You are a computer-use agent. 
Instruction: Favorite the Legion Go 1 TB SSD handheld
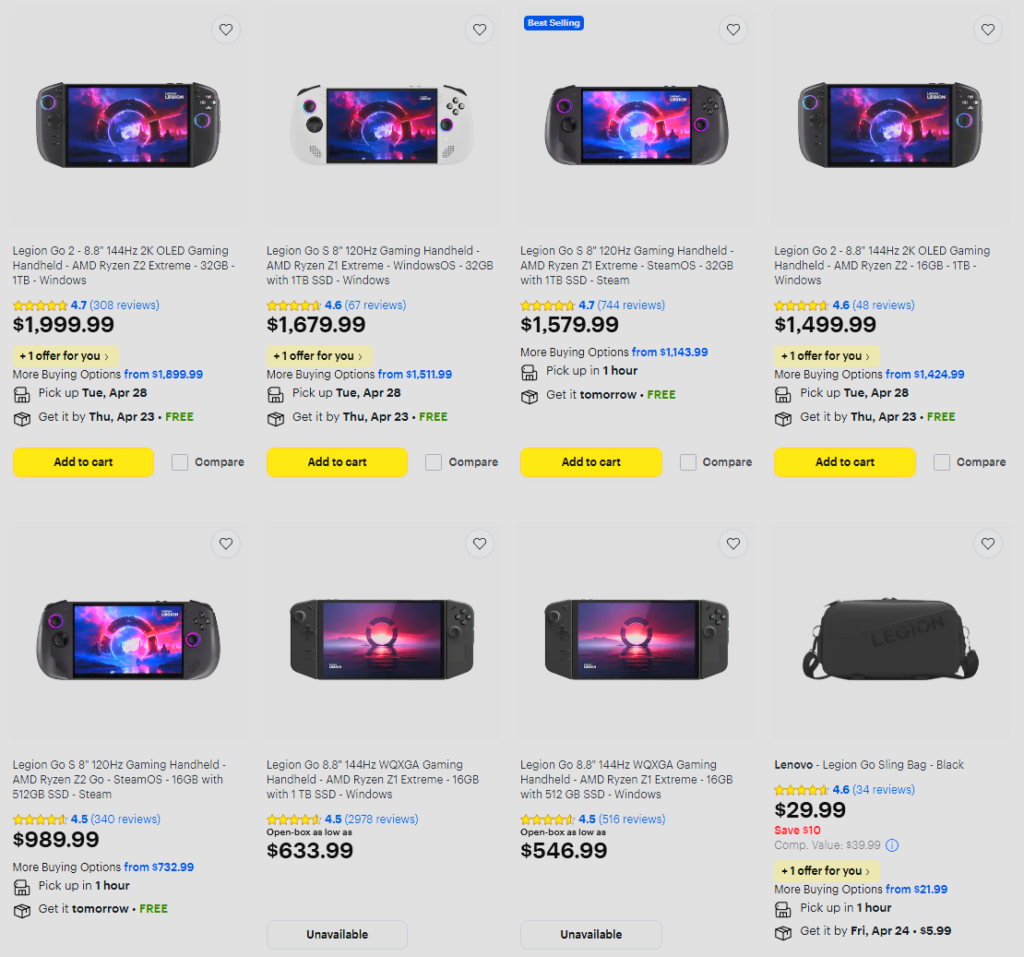click(x=480, y=544)
